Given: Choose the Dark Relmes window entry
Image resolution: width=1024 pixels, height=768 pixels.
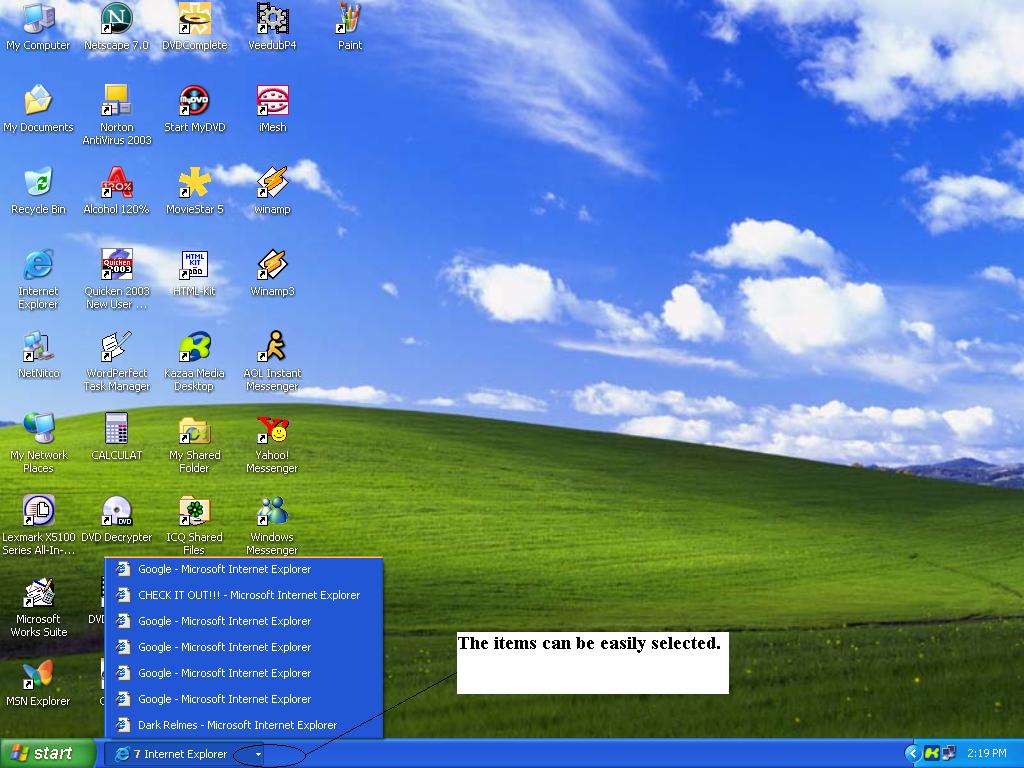Looking at the screenshot, I should point(244,725).
